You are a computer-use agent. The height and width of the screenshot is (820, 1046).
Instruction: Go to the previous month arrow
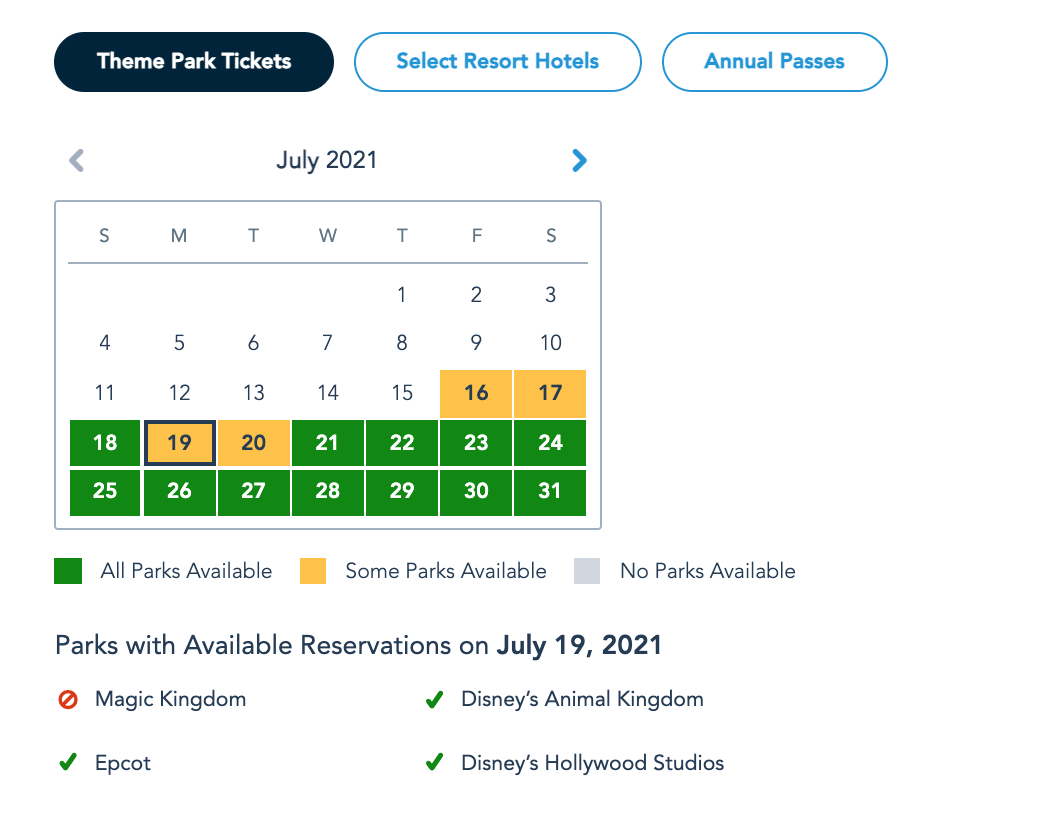(76, 160)
